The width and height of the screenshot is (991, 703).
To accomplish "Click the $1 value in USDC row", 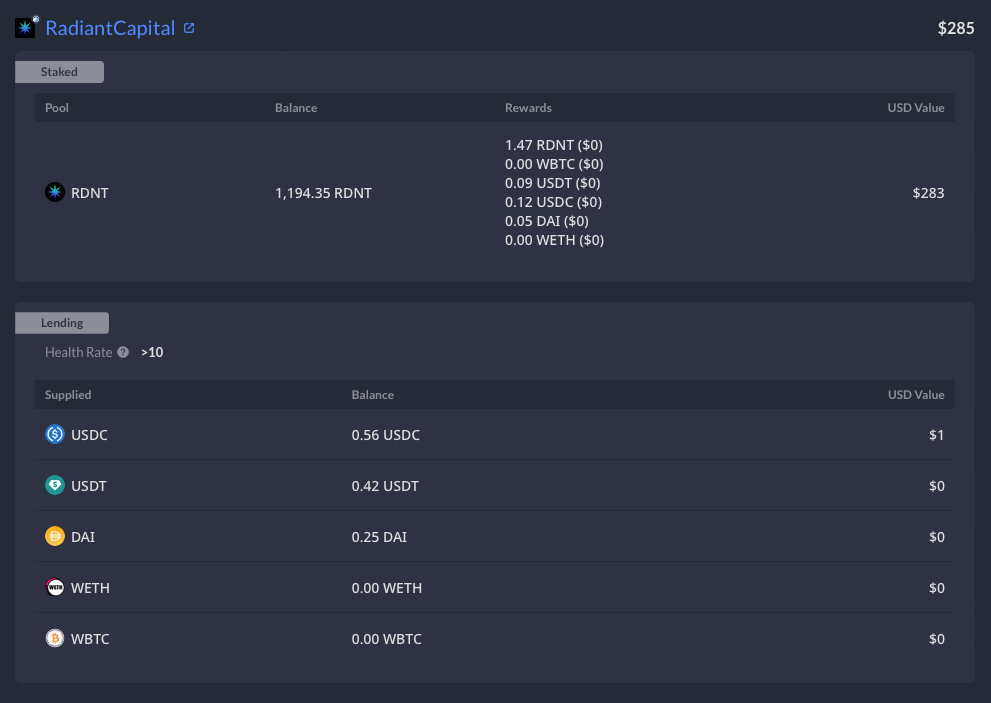I will click(937, 435).
